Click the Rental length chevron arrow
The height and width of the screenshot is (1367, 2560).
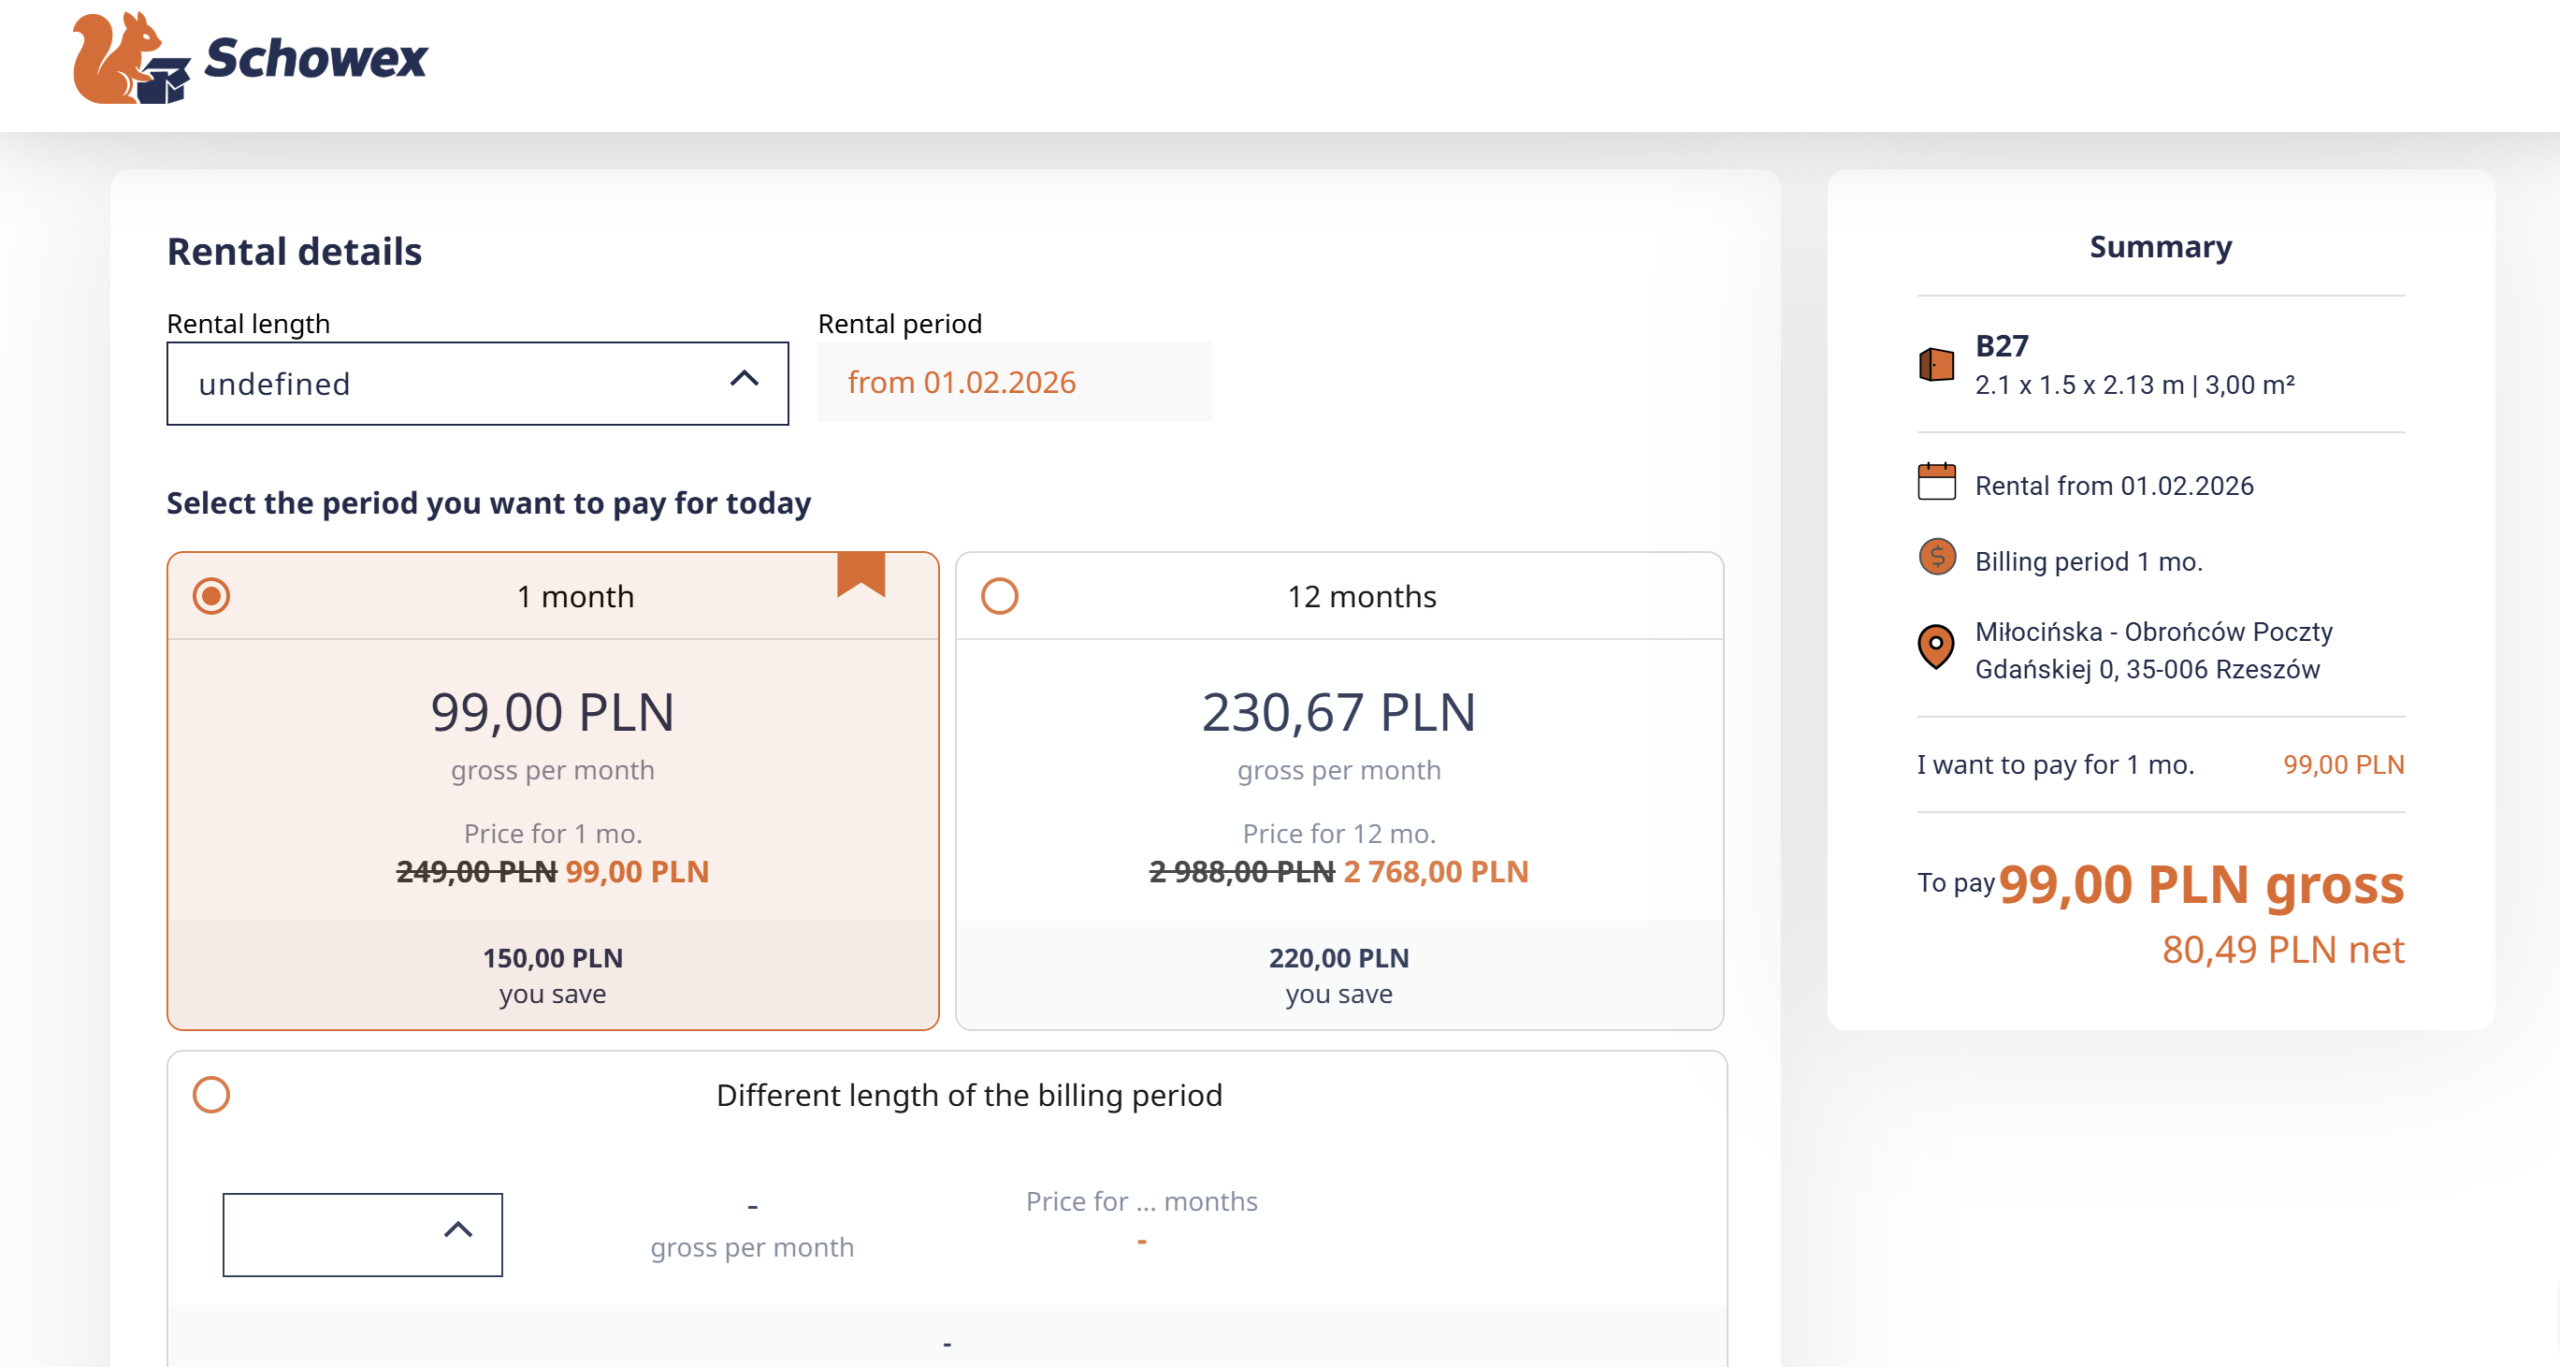click(x=744, y=379)
